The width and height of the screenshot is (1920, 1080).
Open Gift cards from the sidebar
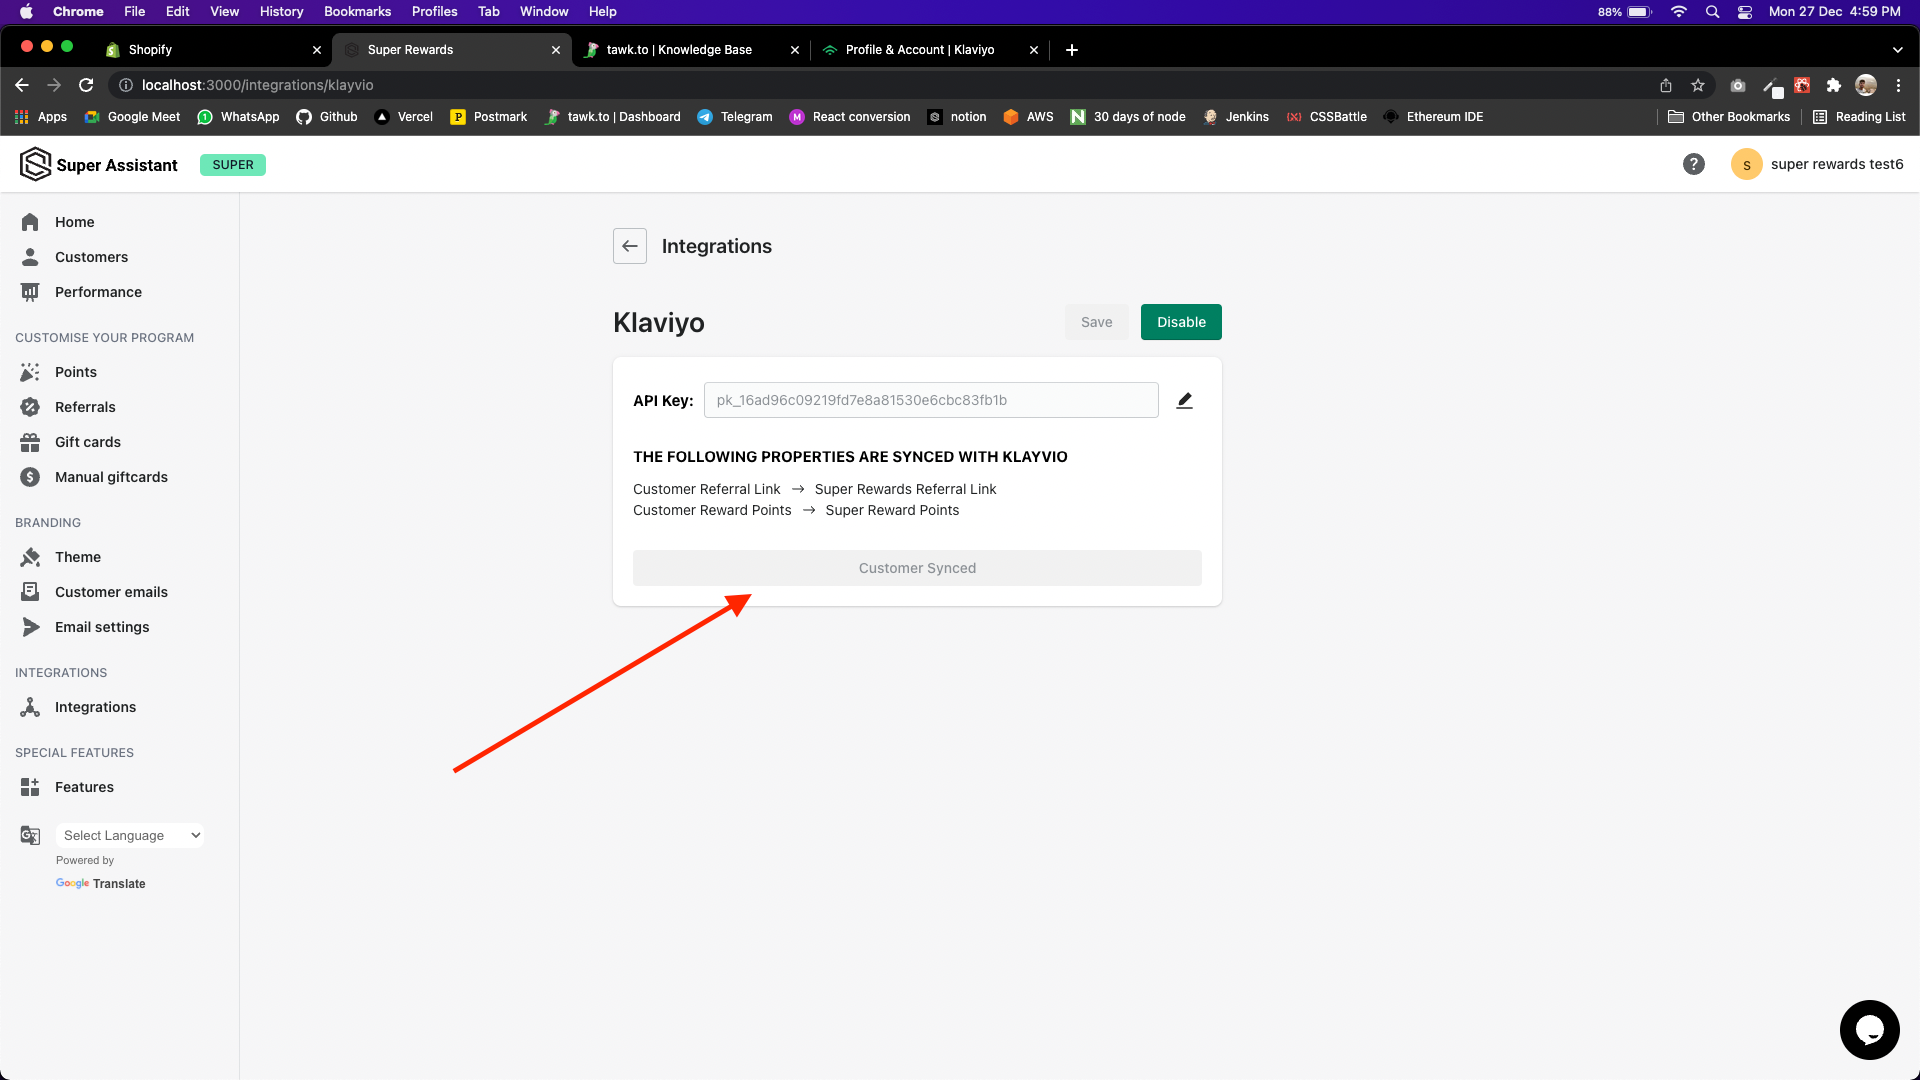point(87,442)
